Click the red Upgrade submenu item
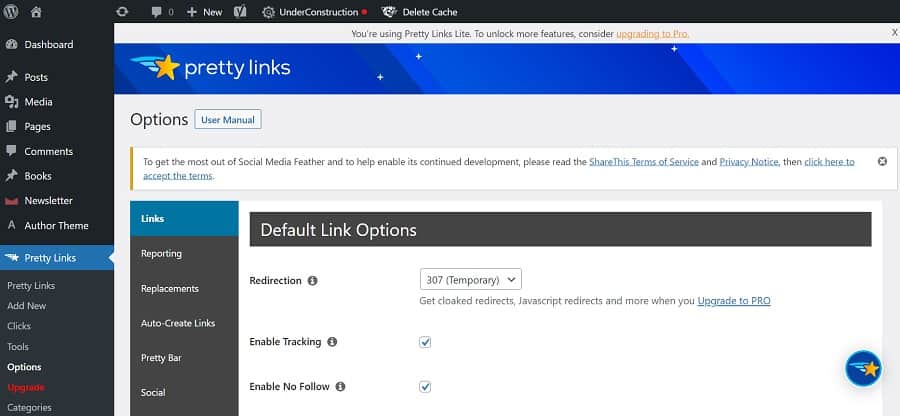The image size is (900, 416). [26, 387]
